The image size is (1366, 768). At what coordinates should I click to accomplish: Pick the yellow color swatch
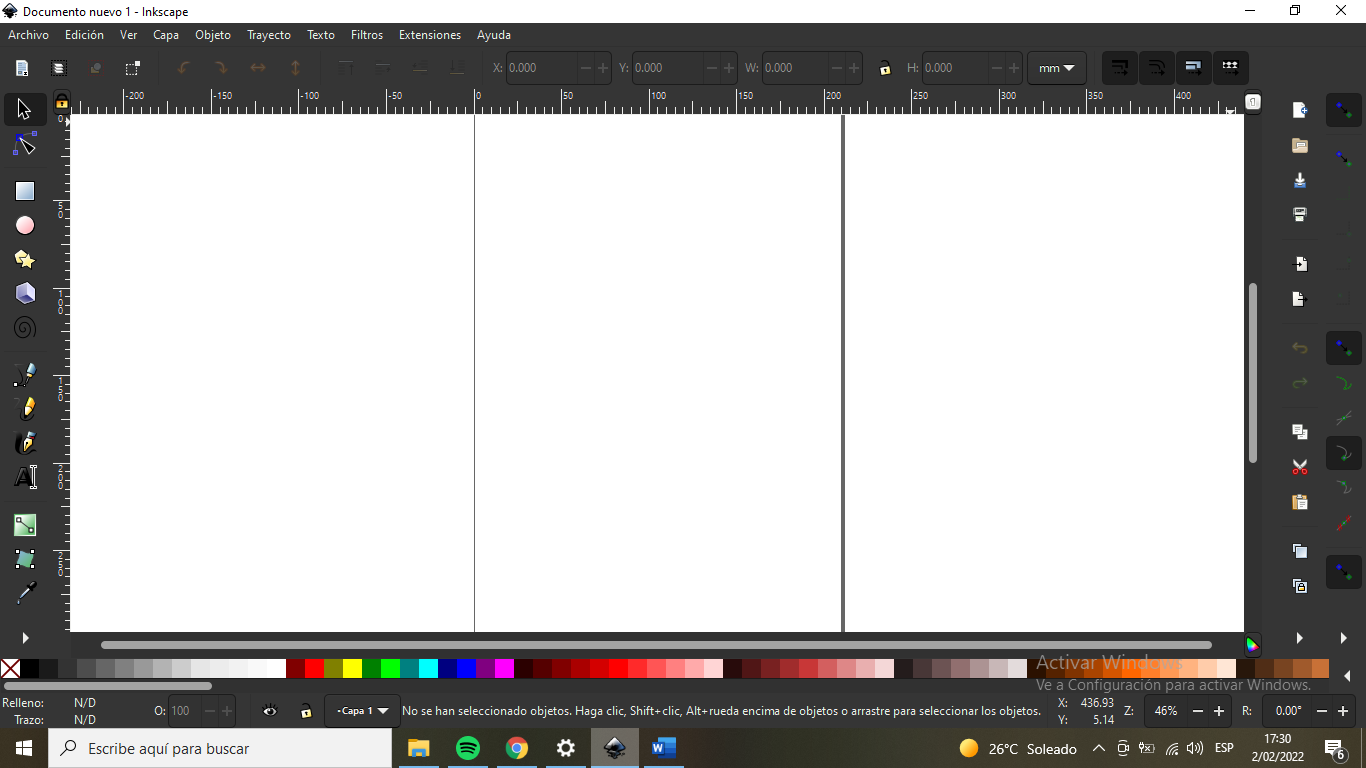click(352, 669)
